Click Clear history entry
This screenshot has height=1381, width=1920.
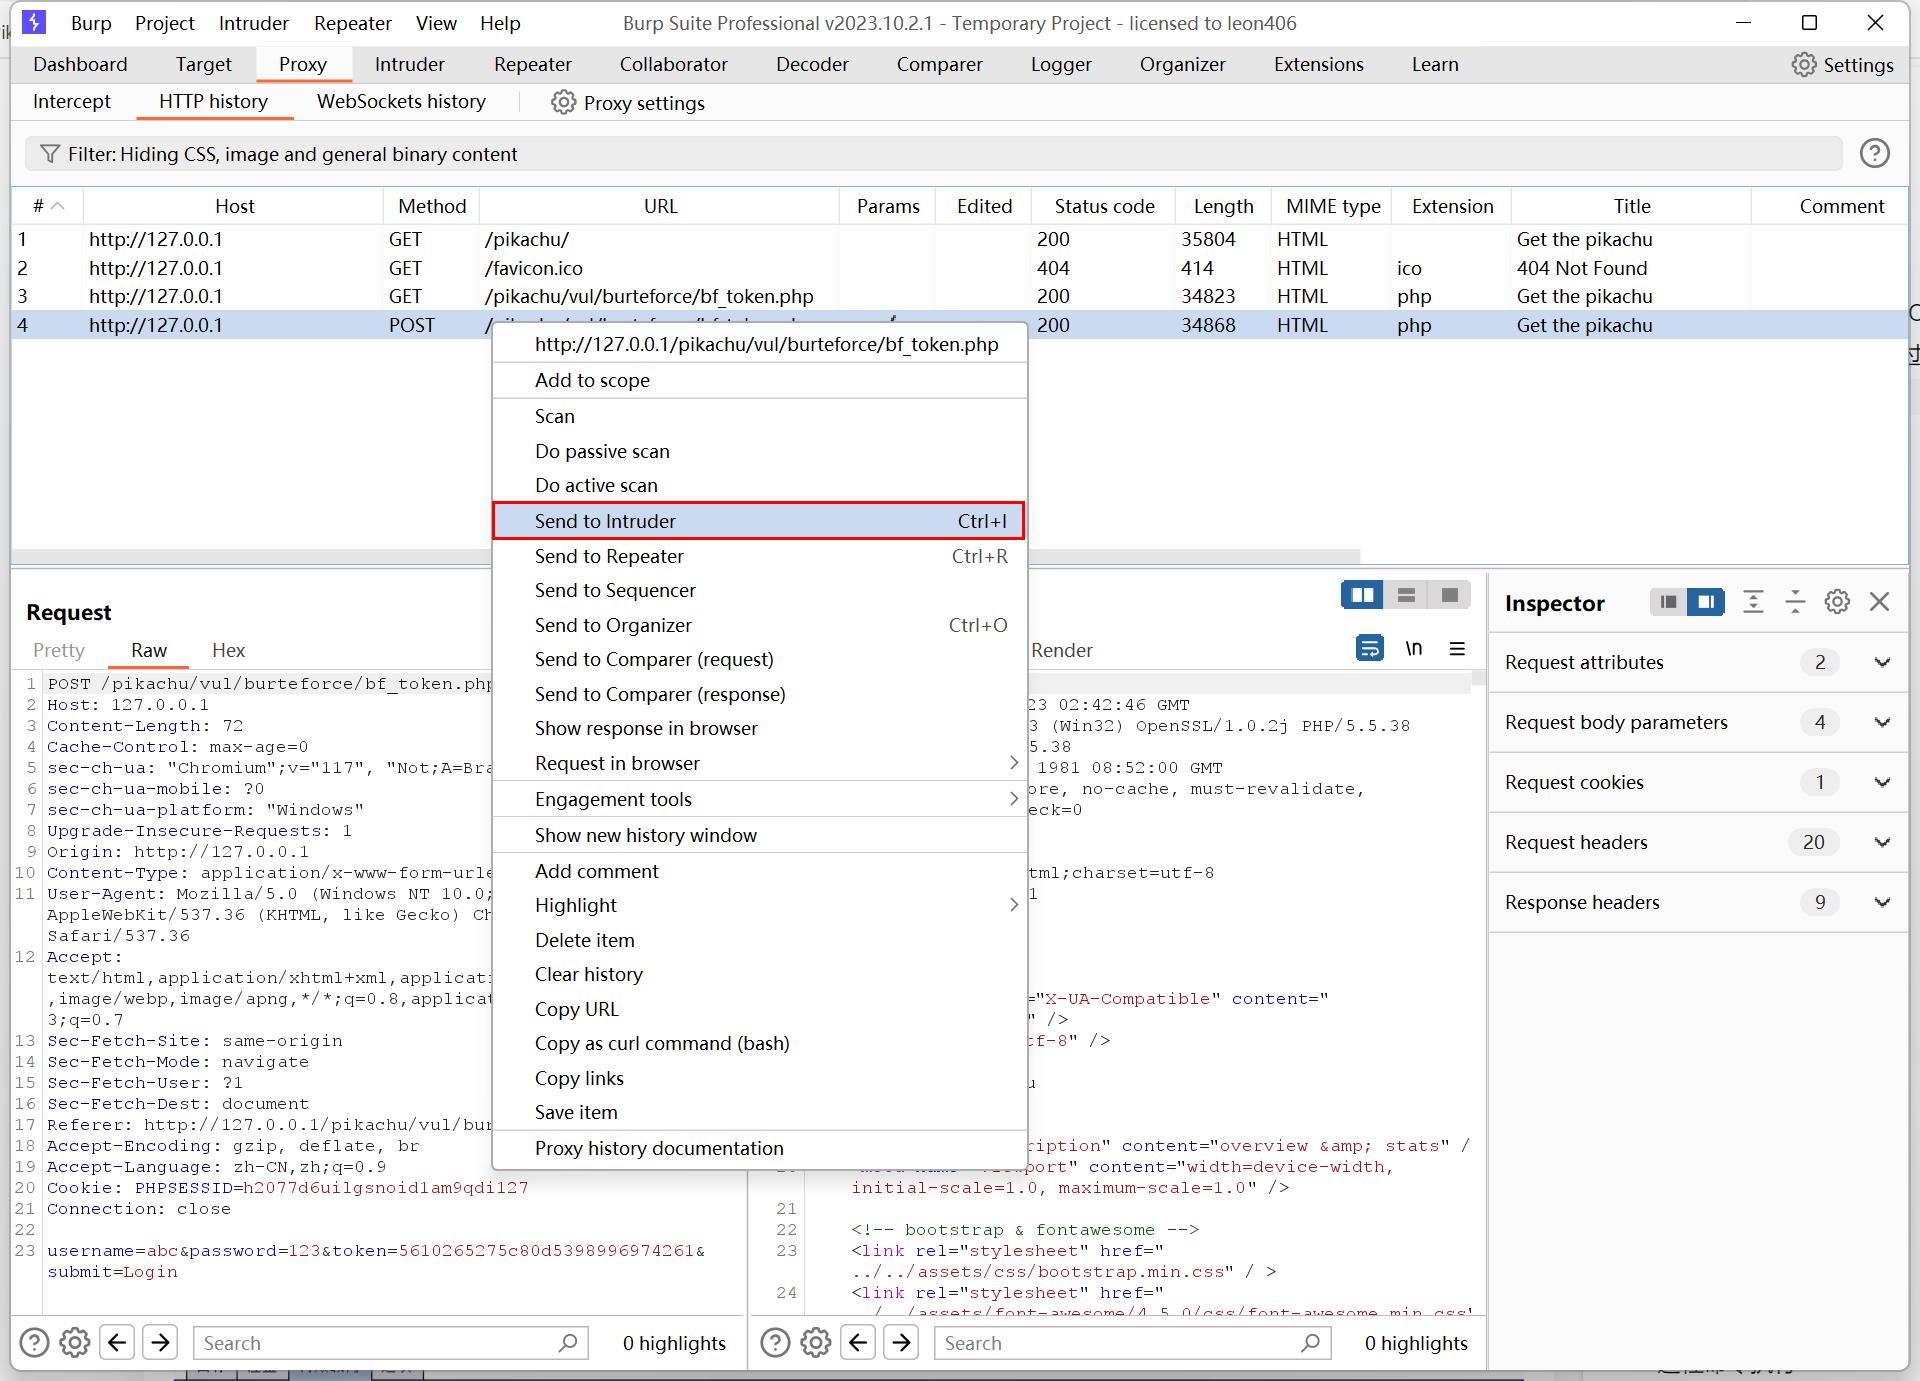760,974
